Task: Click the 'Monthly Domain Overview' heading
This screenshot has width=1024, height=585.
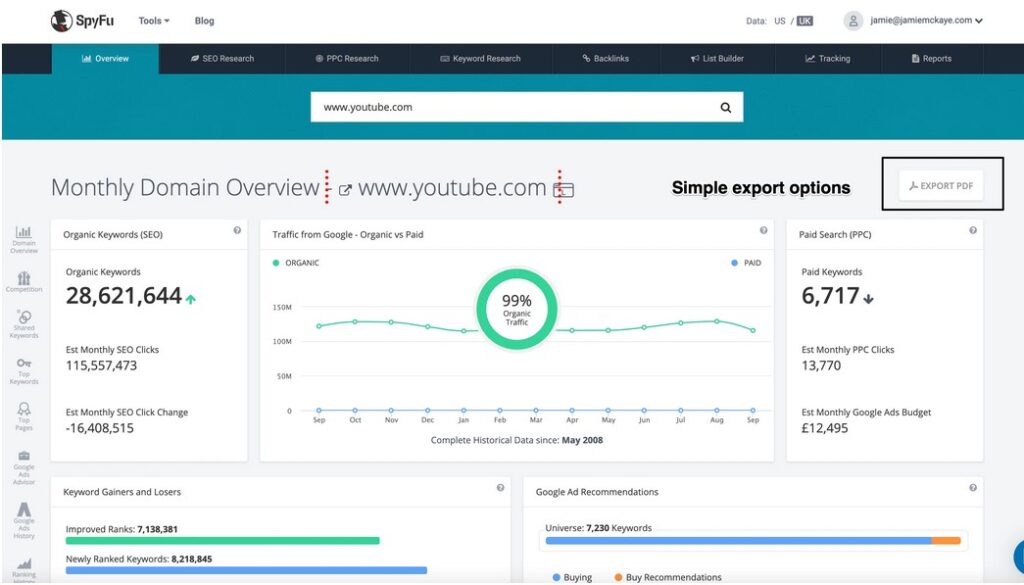Action: pos(185,187)
